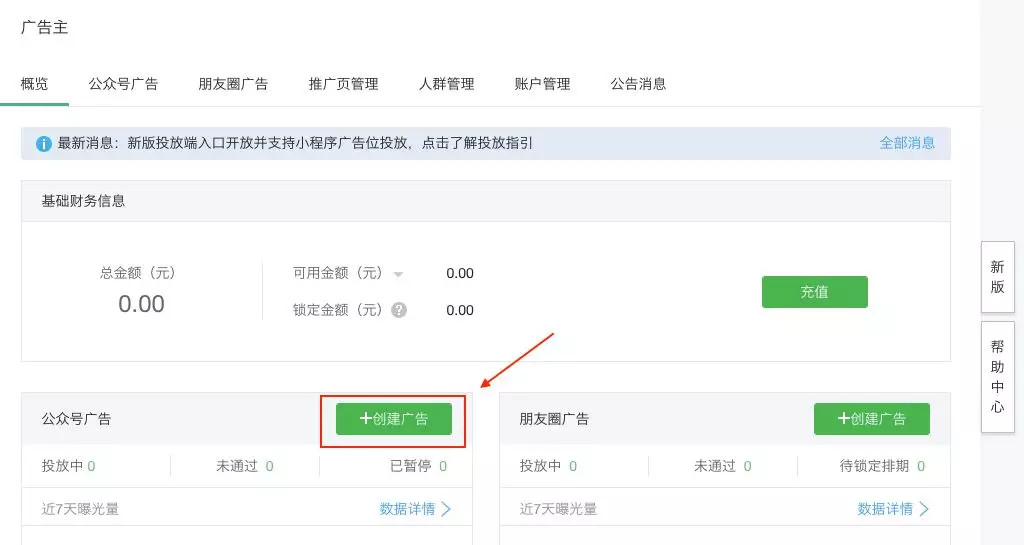1024x545 pixels.
Task: Select the 人群管理 tab
Action: point(446,84)
